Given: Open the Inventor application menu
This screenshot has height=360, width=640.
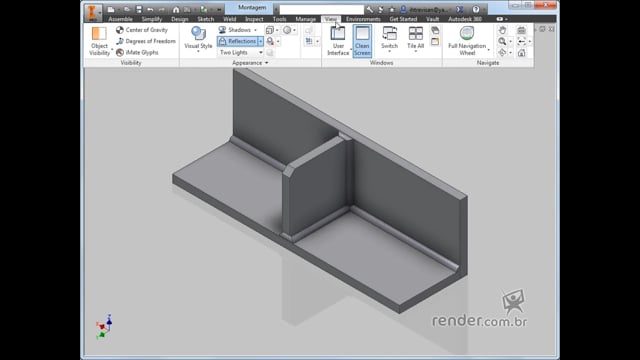Looking at the screenshot, I should tap(92, 12).
